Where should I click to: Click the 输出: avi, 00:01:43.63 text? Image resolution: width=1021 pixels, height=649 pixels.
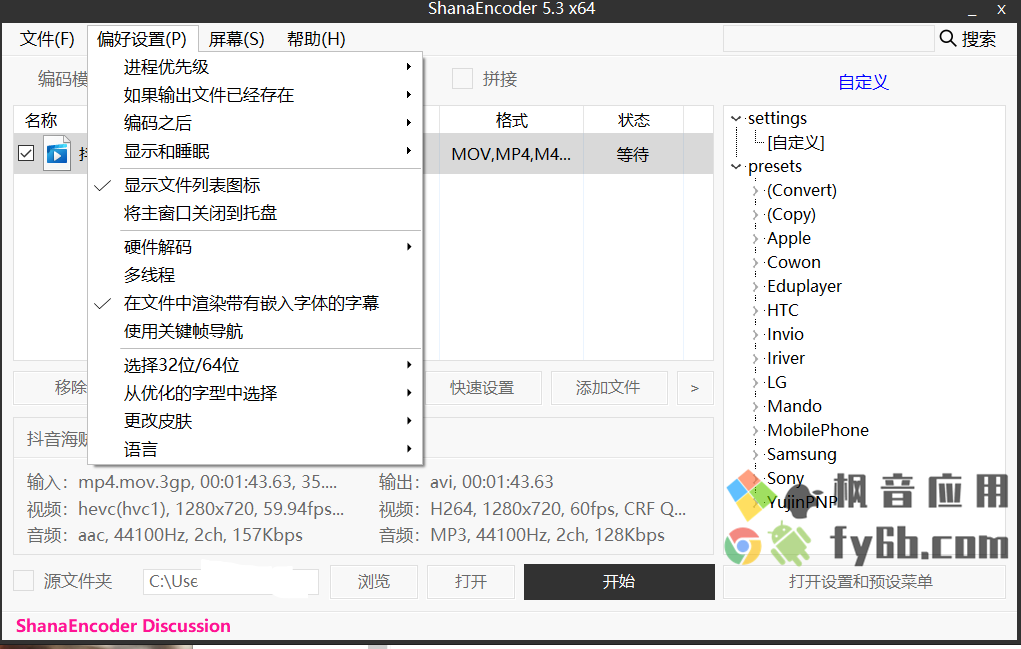coord(466,482)
